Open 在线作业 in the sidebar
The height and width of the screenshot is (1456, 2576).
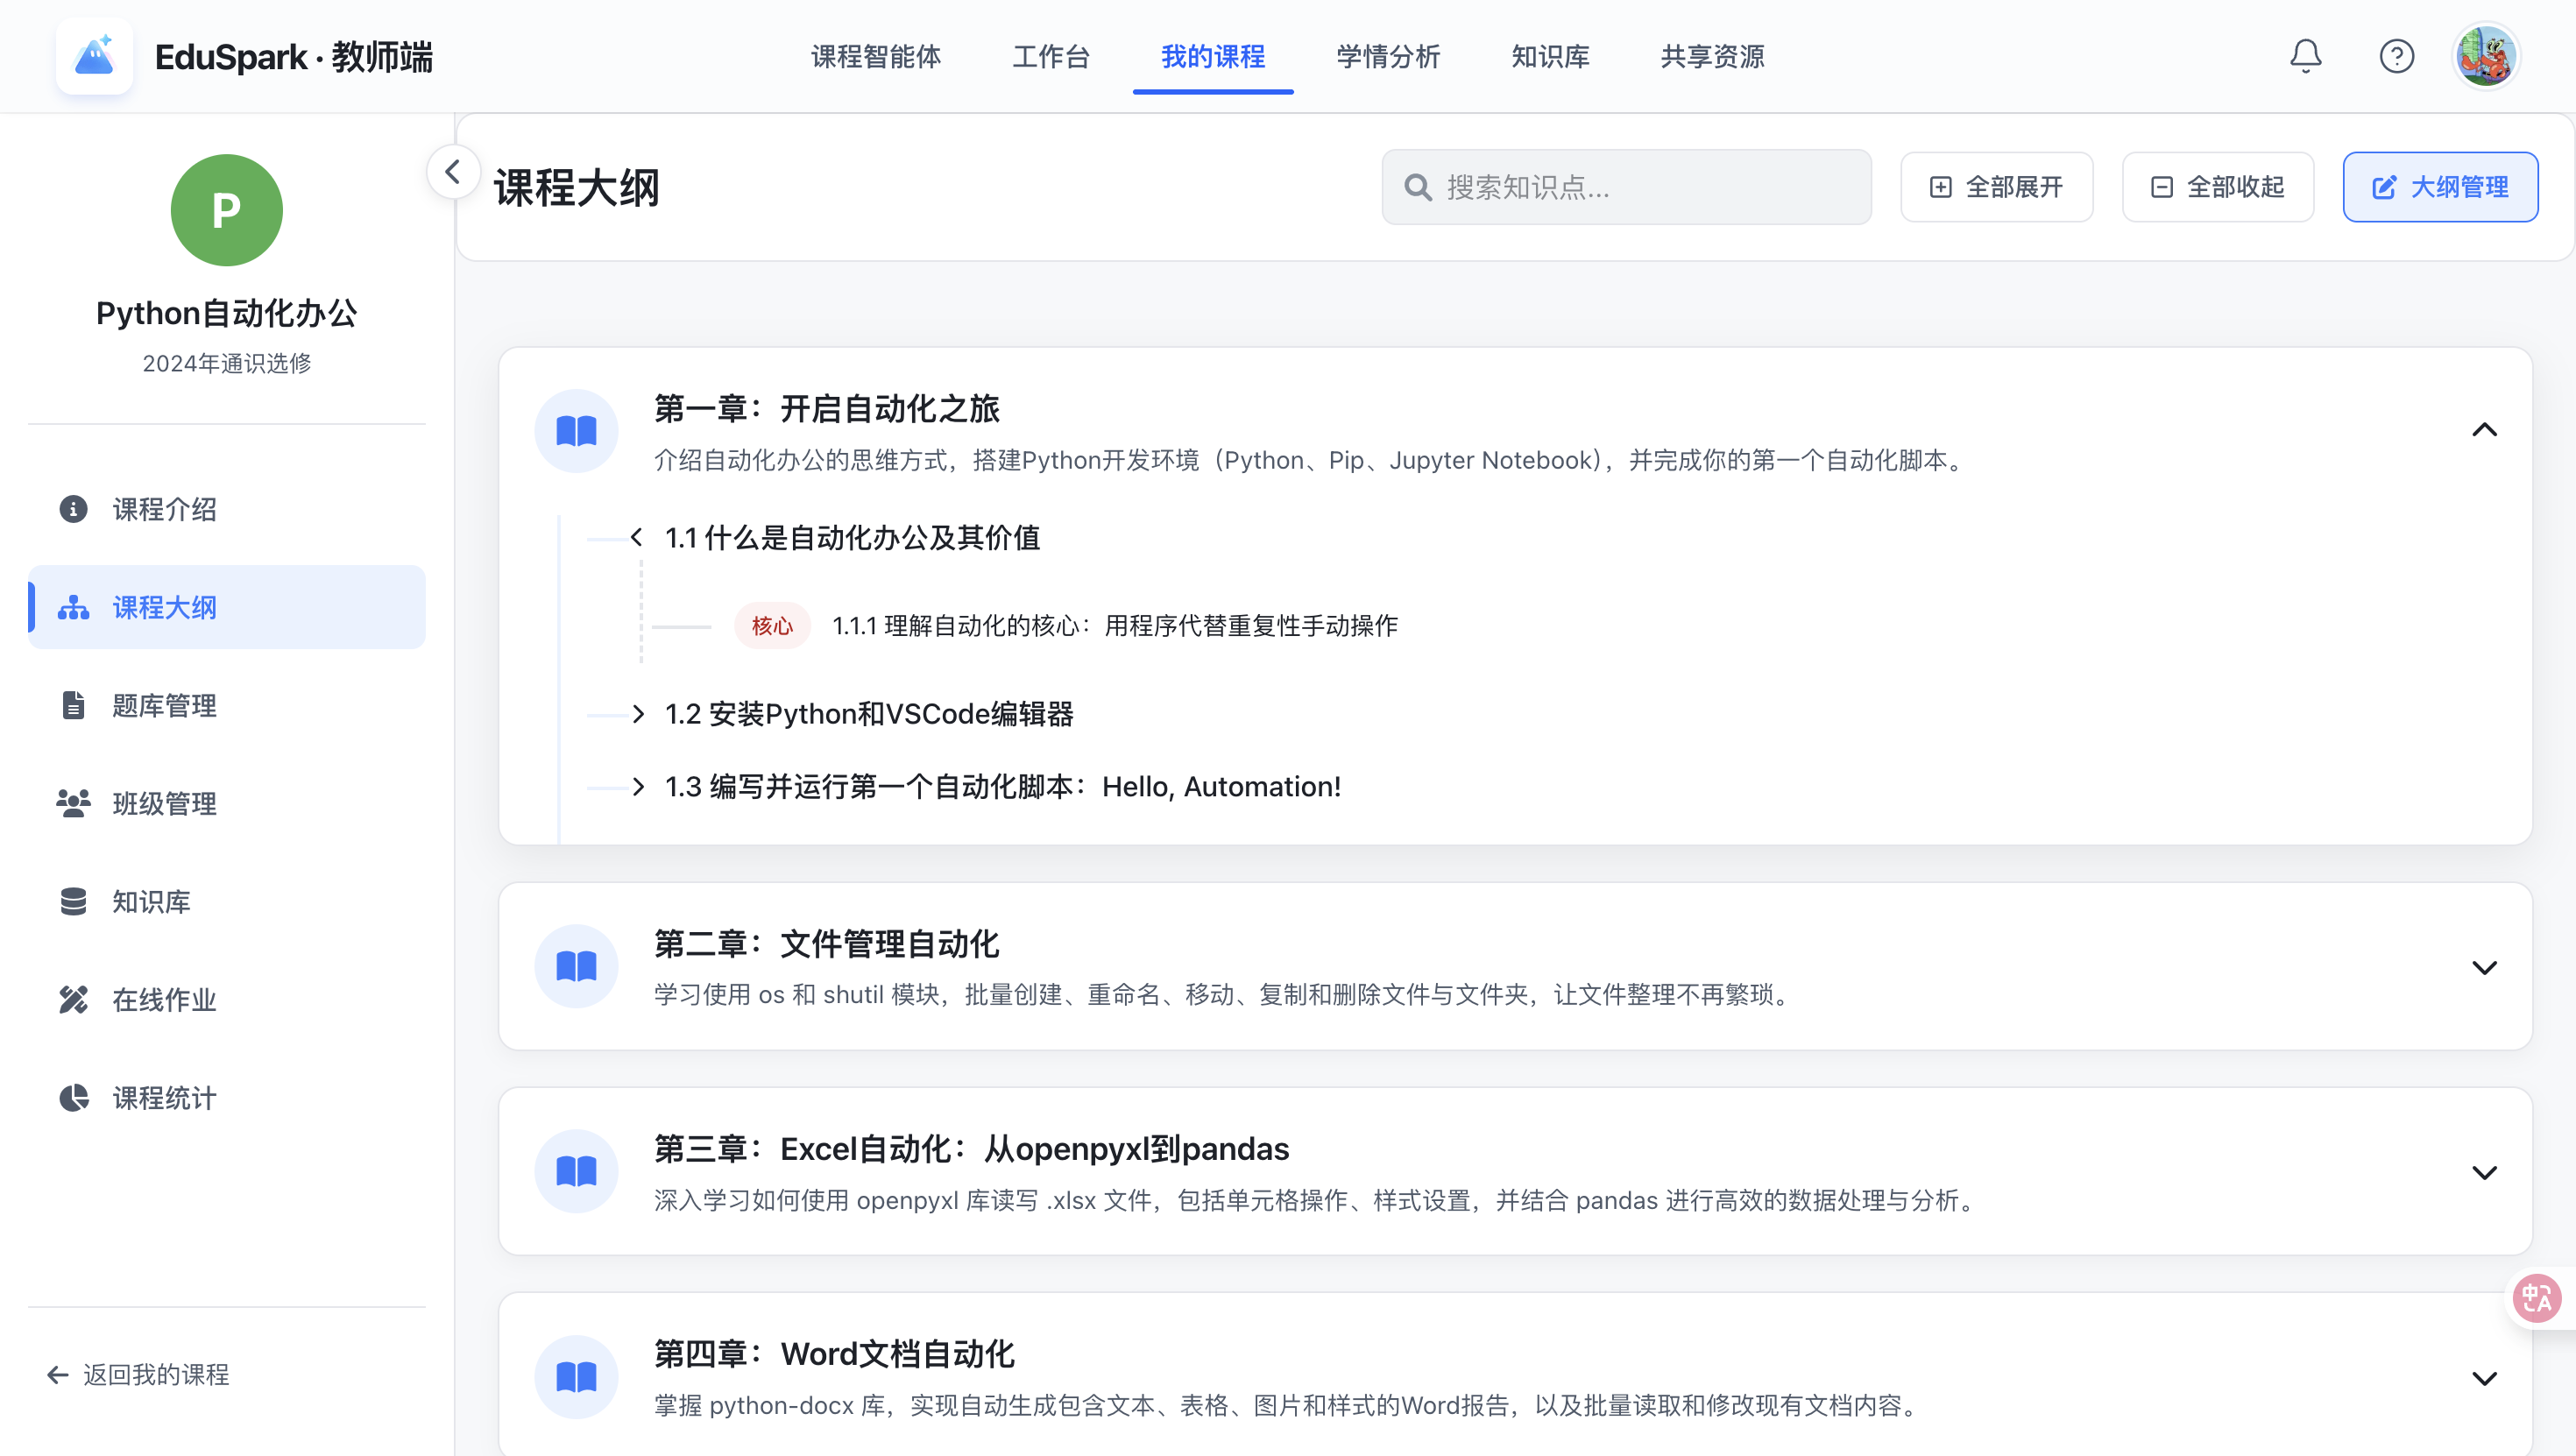pos(227,999)
